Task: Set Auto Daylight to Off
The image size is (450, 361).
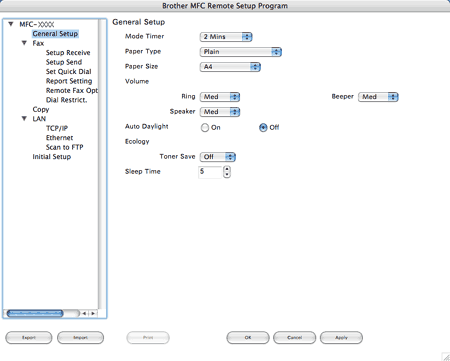Action: (x=263, y=128)
